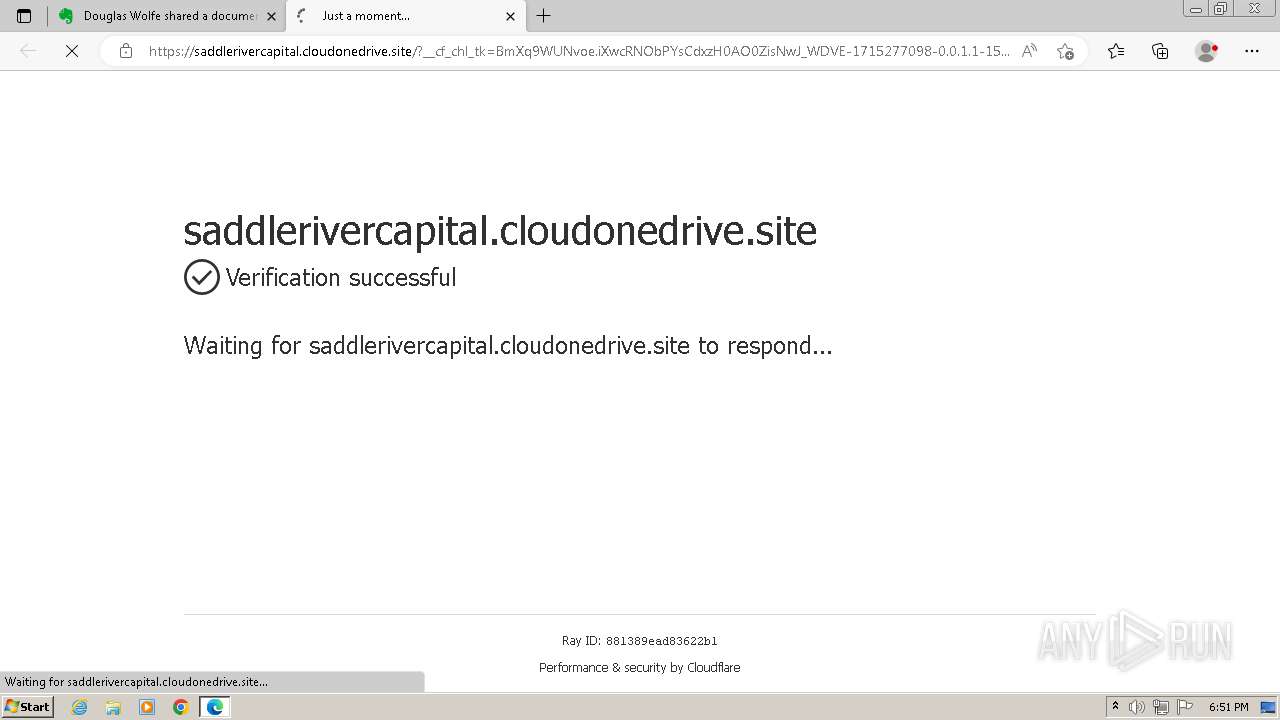The height and width of the screenshot is (720, 1280).
Task: Restore down the browser window
Action: pyautogui.click(x=1221, y=9)
